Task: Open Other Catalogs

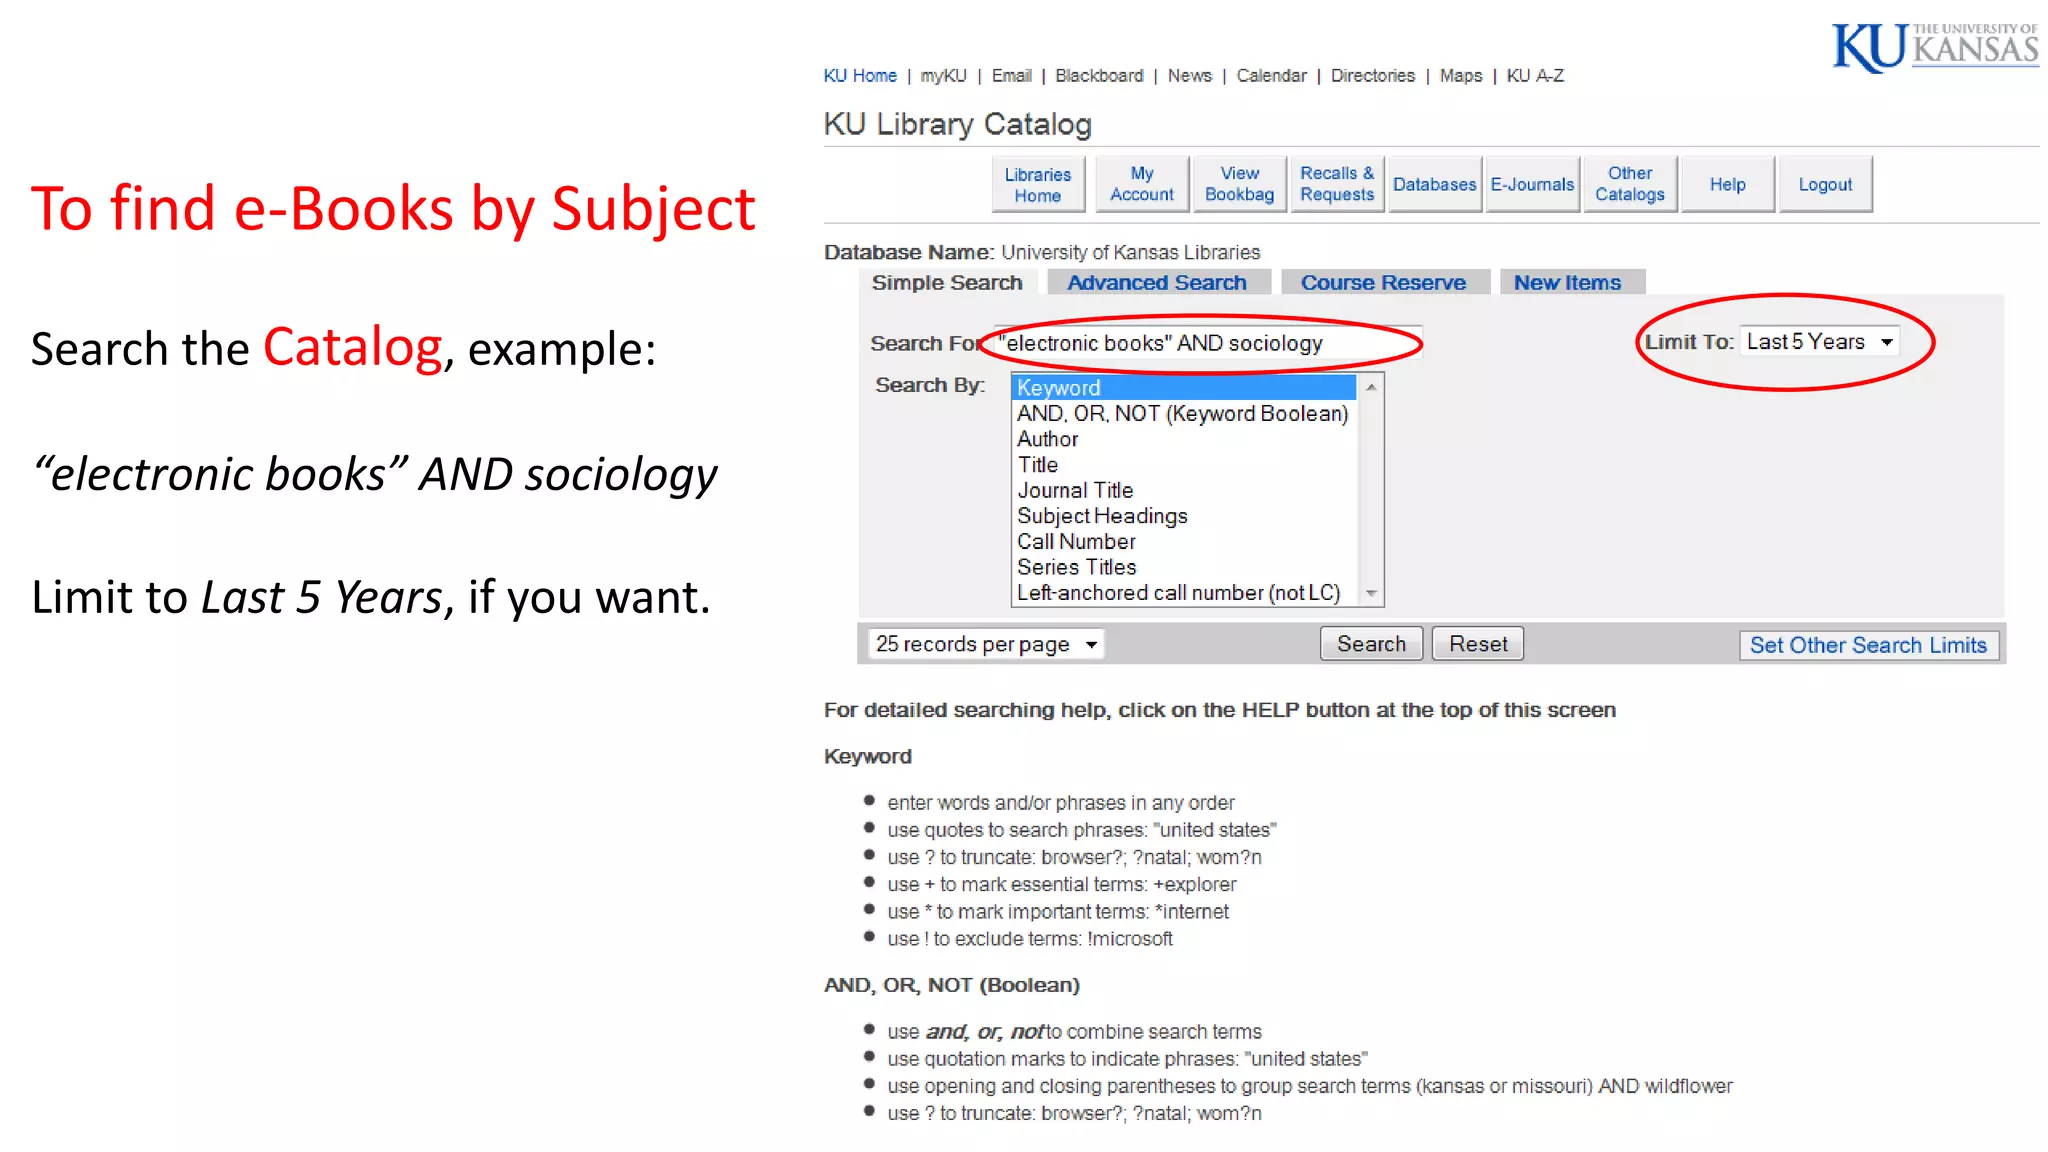Action: coord(1630,184)
